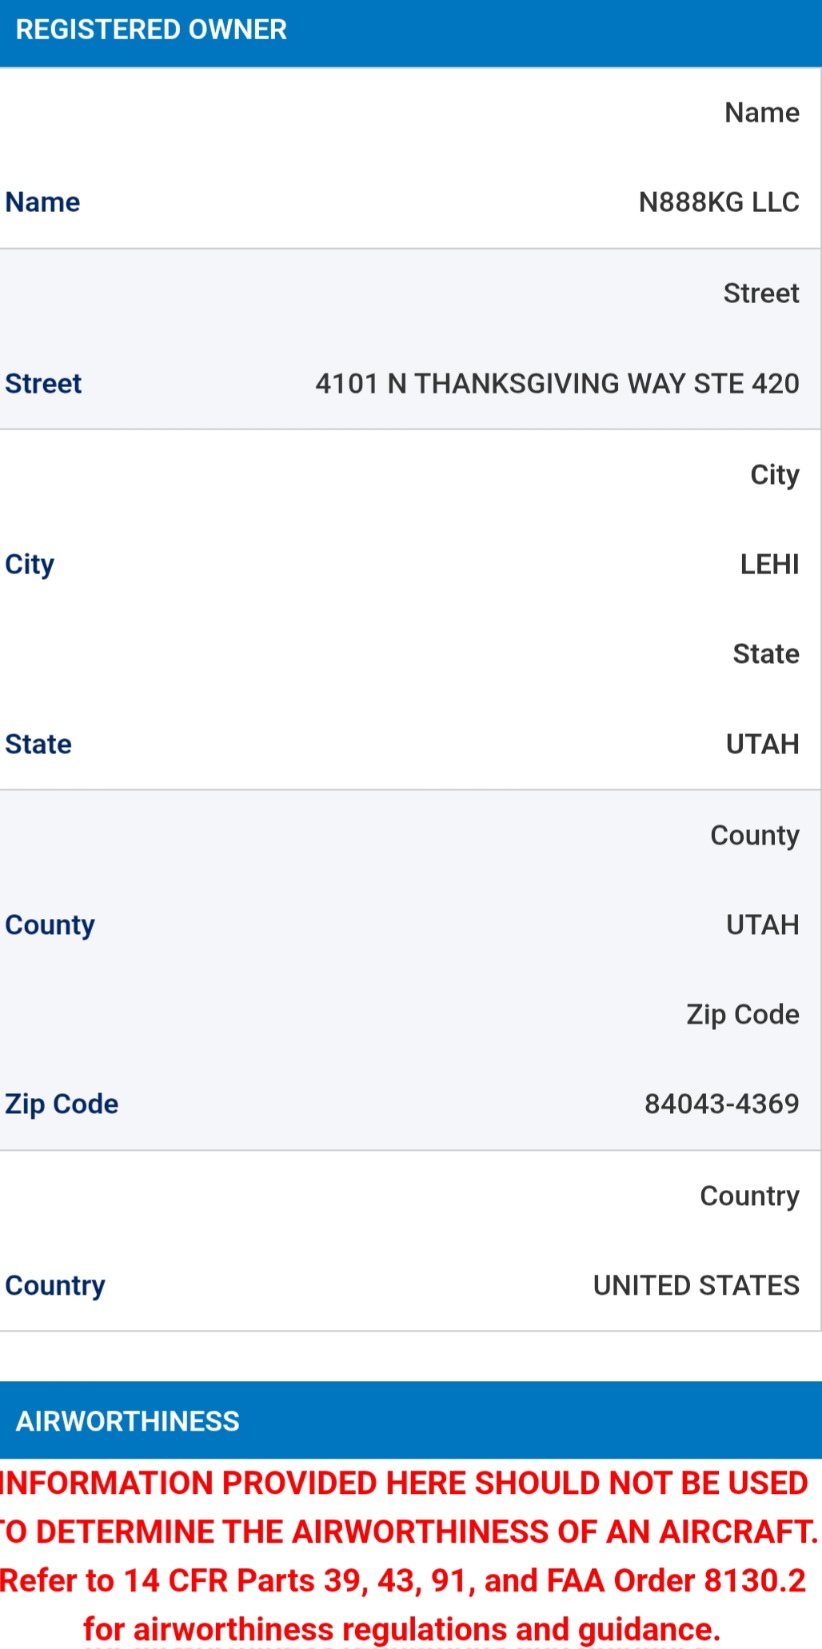Click the country value UNITED STATES
The height and width of the screenshot is (1649, 822).
coord(696,1285)
